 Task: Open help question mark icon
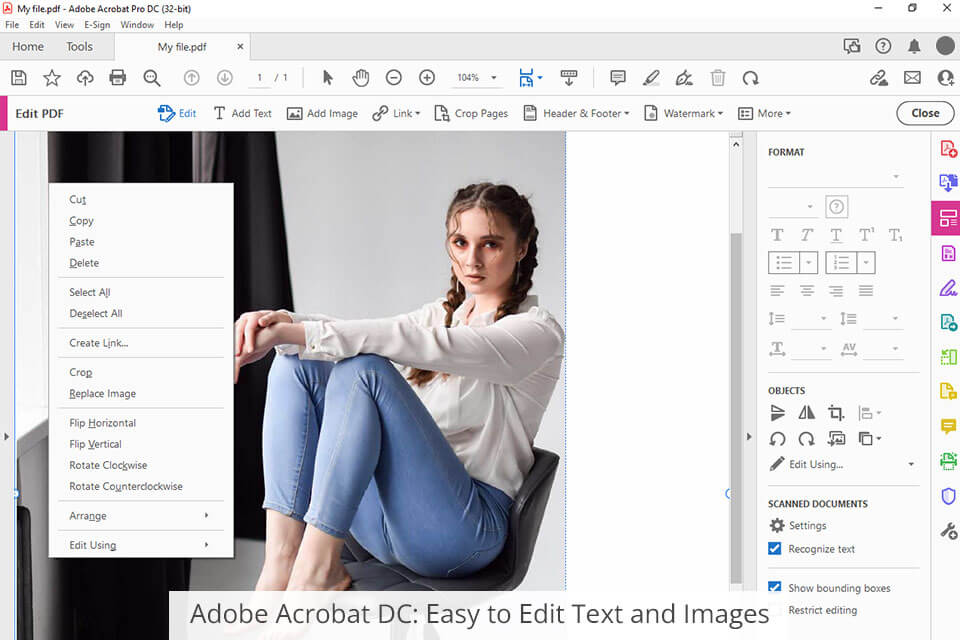point(883,46)
